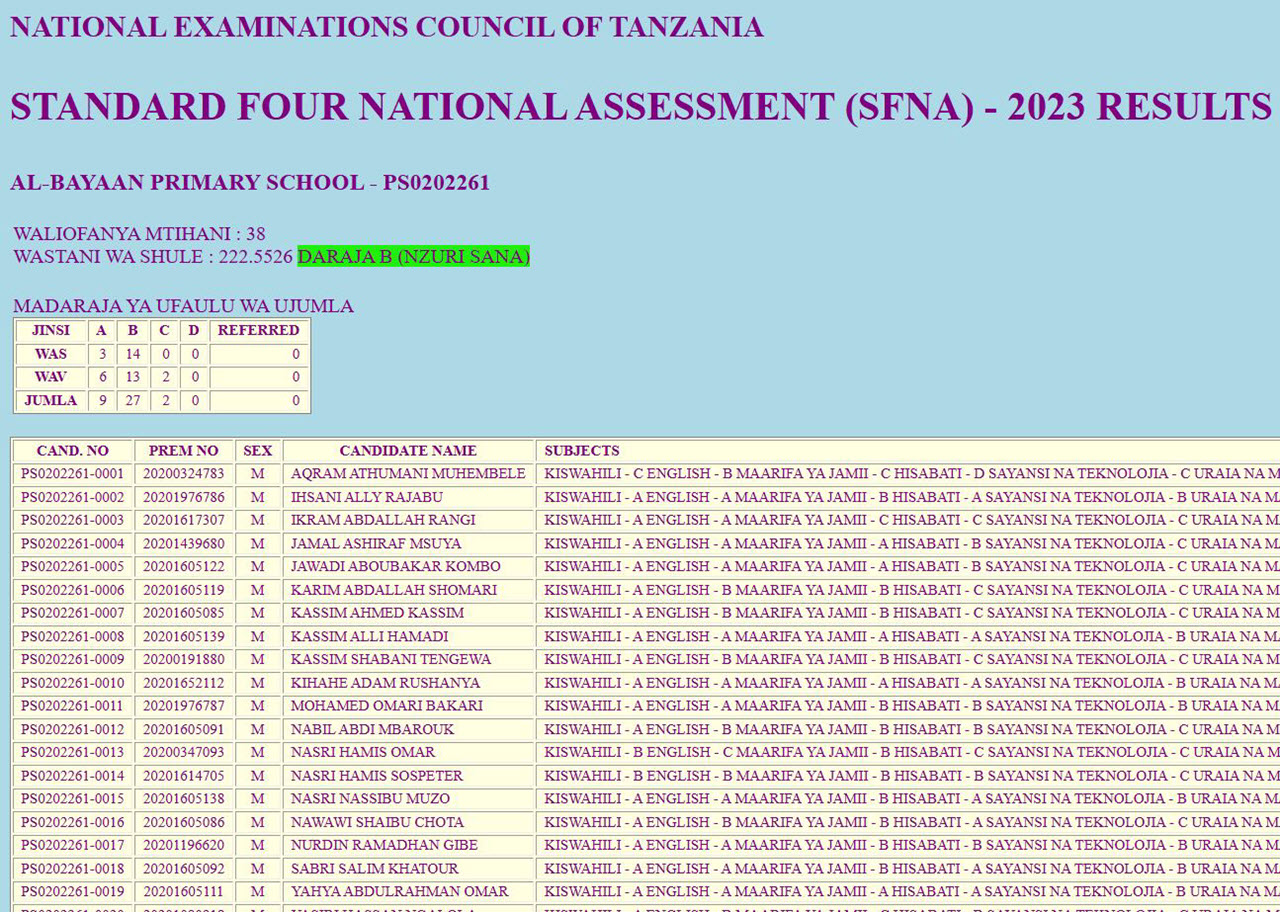The width and height of the screenshot is (1280, 912).
Task: Click the SEX column header
Action: pyautogui.click(x=258, y=451)
